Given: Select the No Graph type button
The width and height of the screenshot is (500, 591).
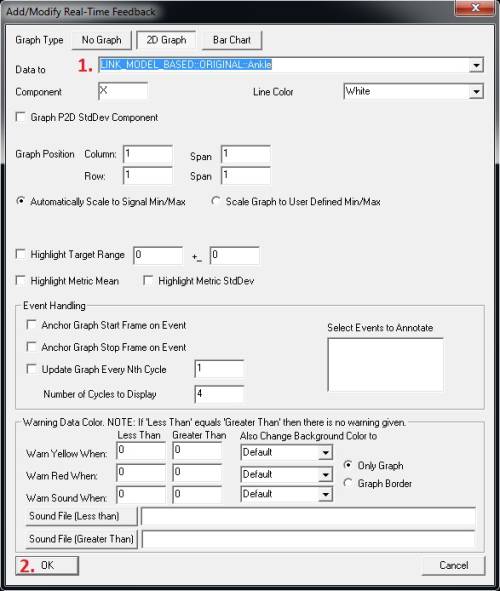Looking at the screenshot, I should (101, 40).
